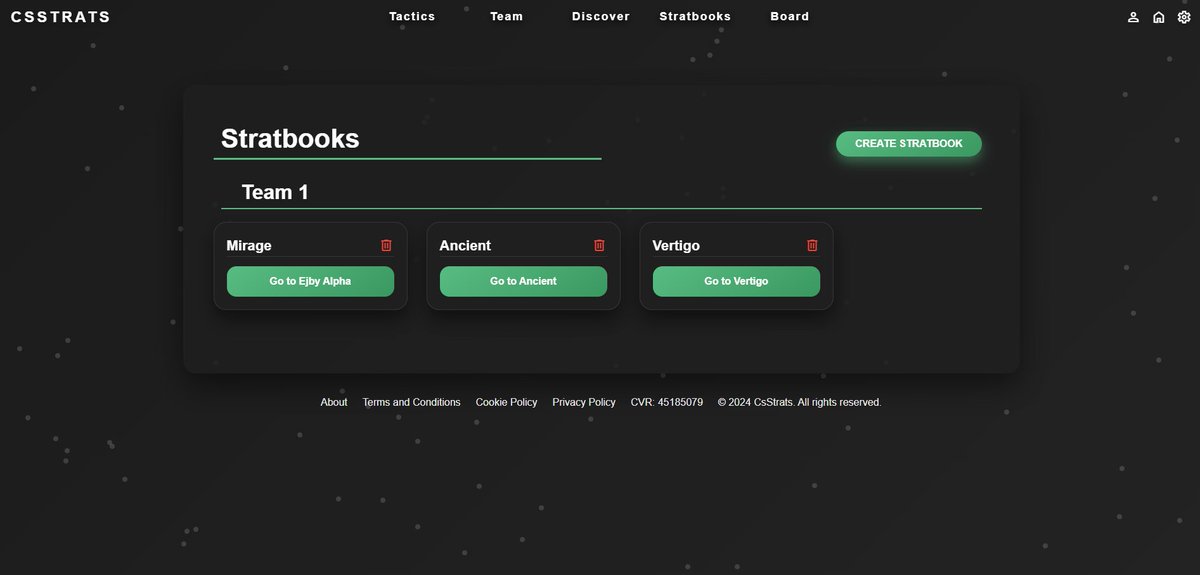1200x575 pixels.
Task: Click the 2024 CsStrats copyright text
Action: click(x=800, y=402)
